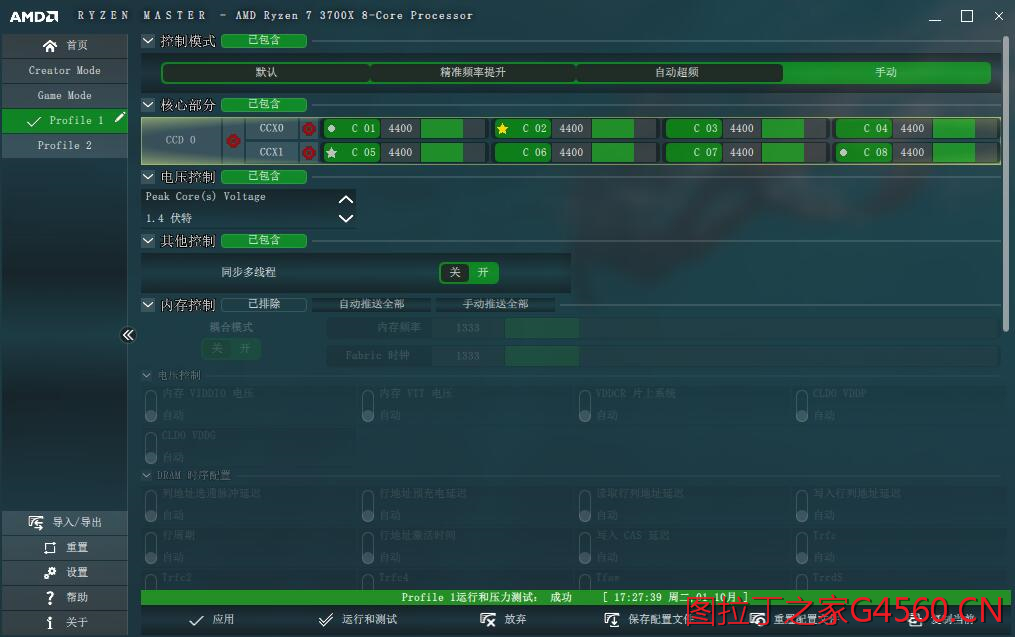This screenshot has width=1015, height=637.
Task: Click the Save Profile (保存配置文件) icon
Action: pyautogui.click(x=612, y=618)
